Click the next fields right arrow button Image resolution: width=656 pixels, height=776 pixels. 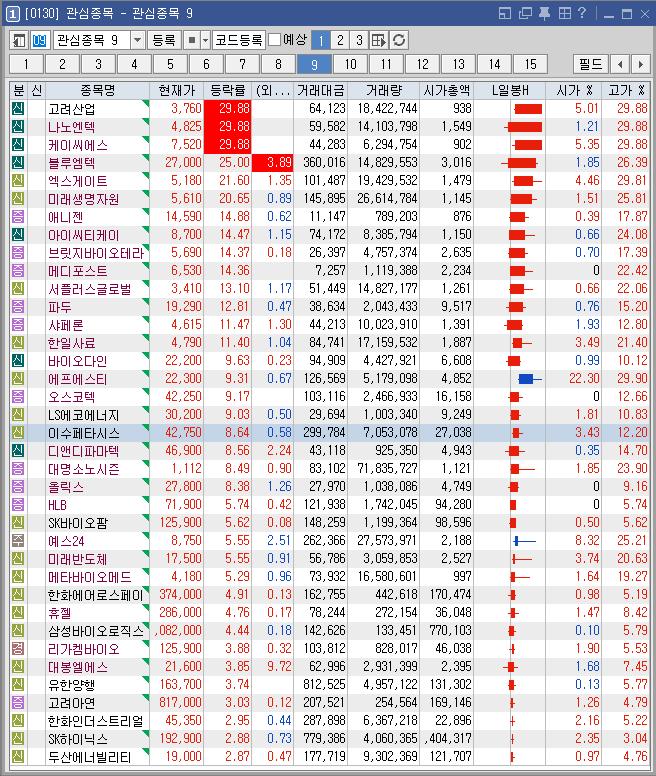[641, 64]
